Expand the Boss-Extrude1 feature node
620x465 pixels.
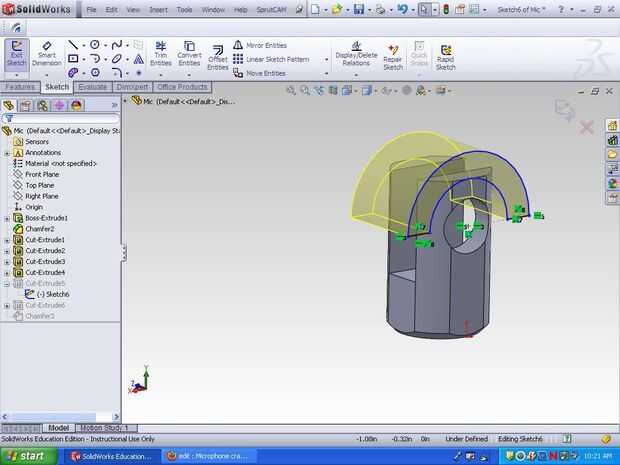(x=7, y=218)
